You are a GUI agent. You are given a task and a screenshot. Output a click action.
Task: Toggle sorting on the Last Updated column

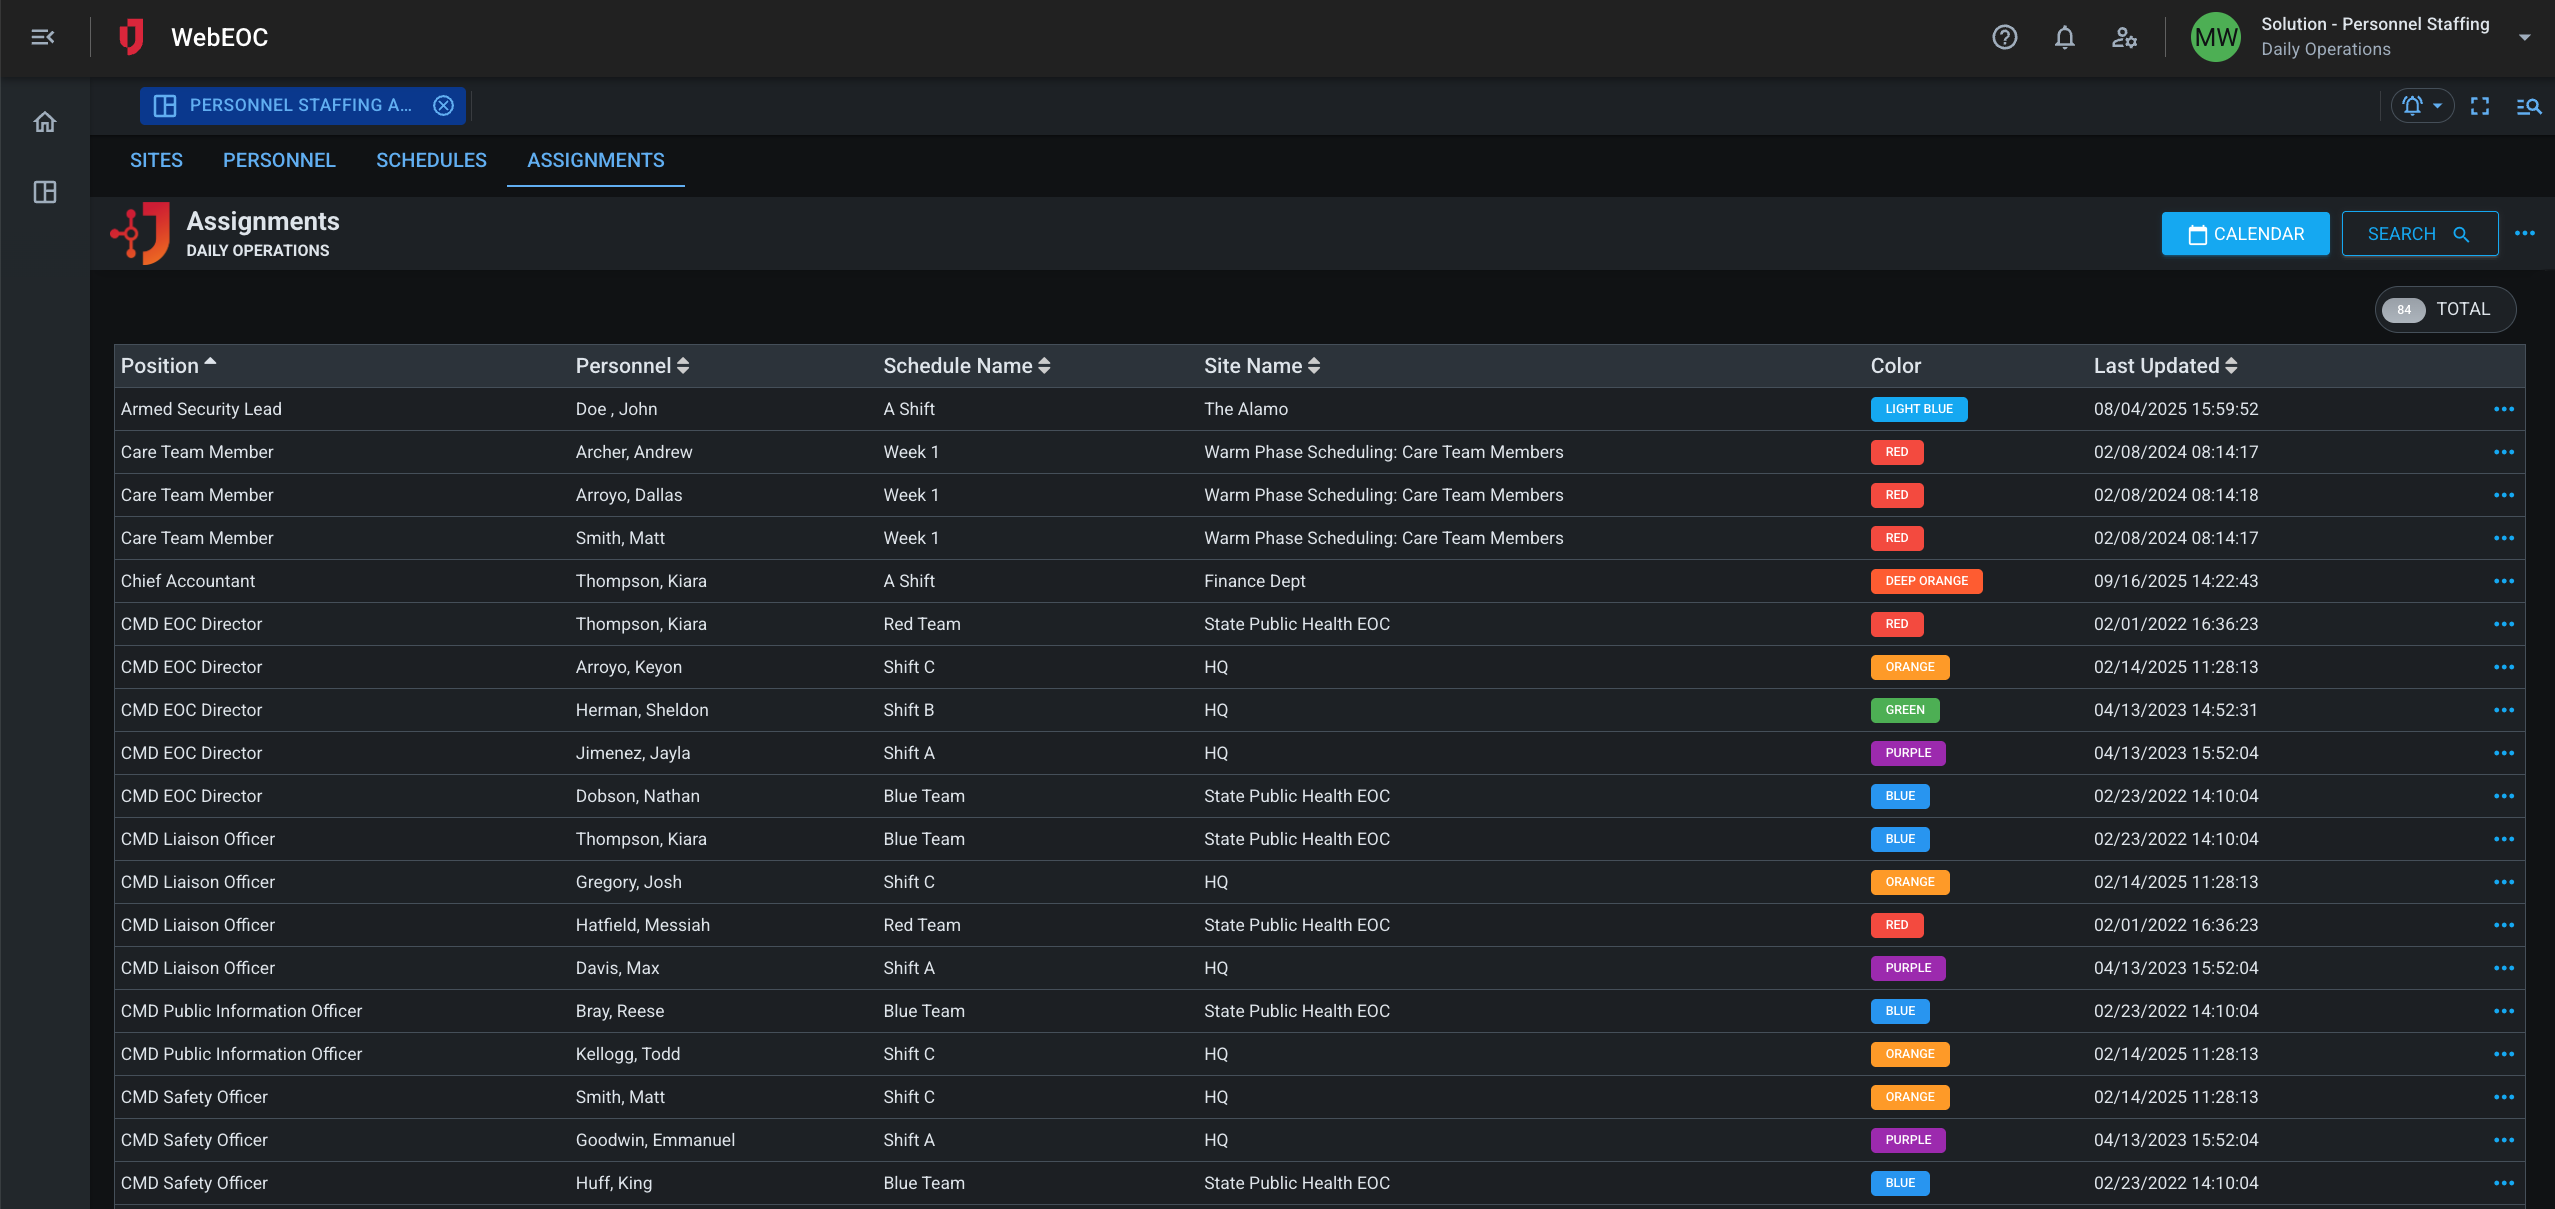point(2232,365)
